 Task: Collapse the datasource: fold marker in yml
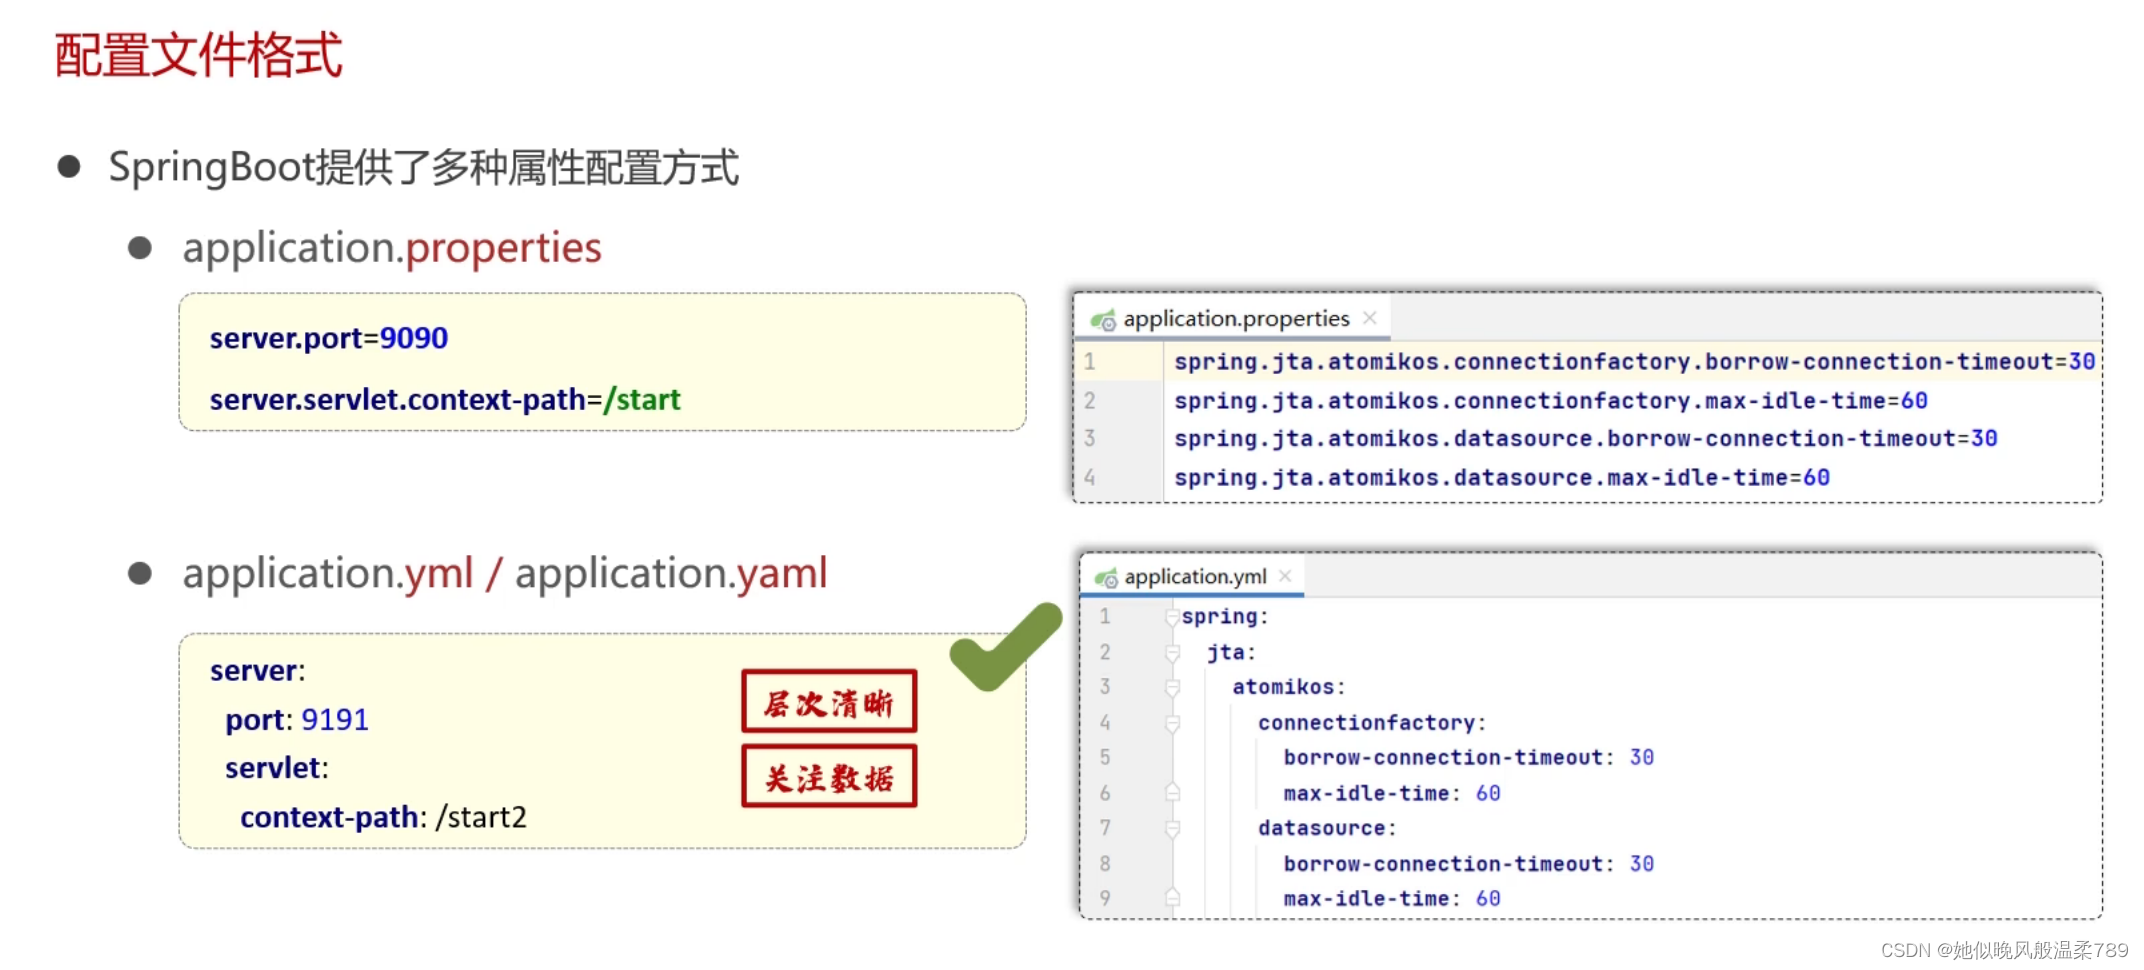(1172, 829)
